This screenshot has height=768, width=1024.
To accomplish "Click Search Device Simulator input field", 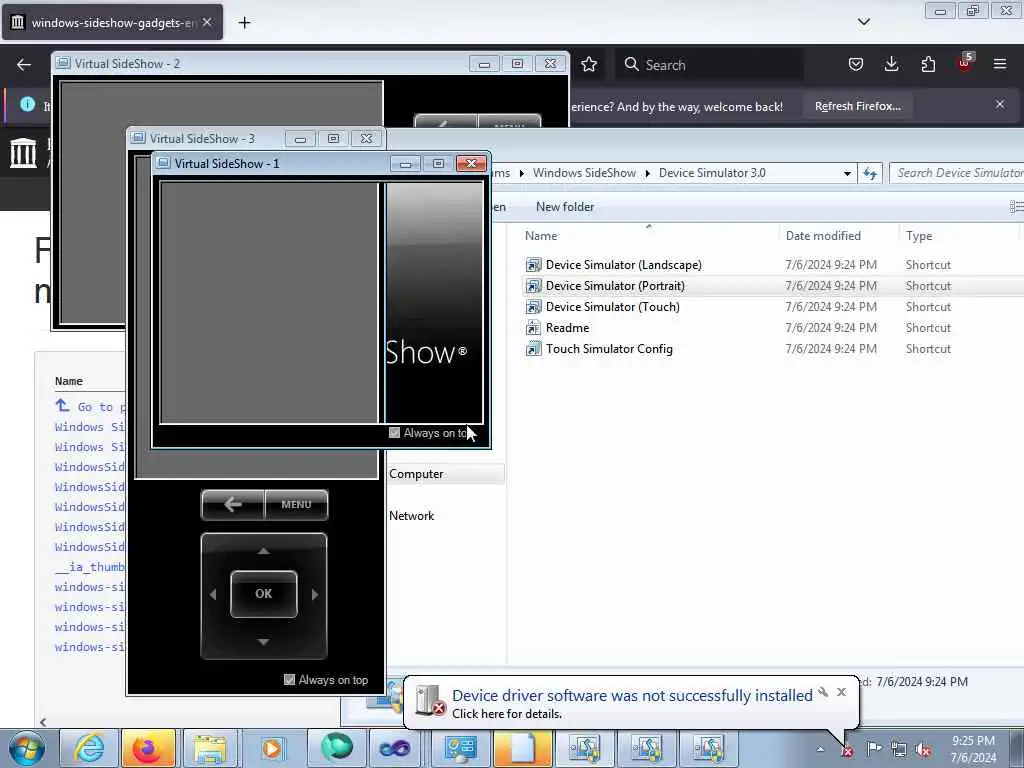I will point(956,172).
